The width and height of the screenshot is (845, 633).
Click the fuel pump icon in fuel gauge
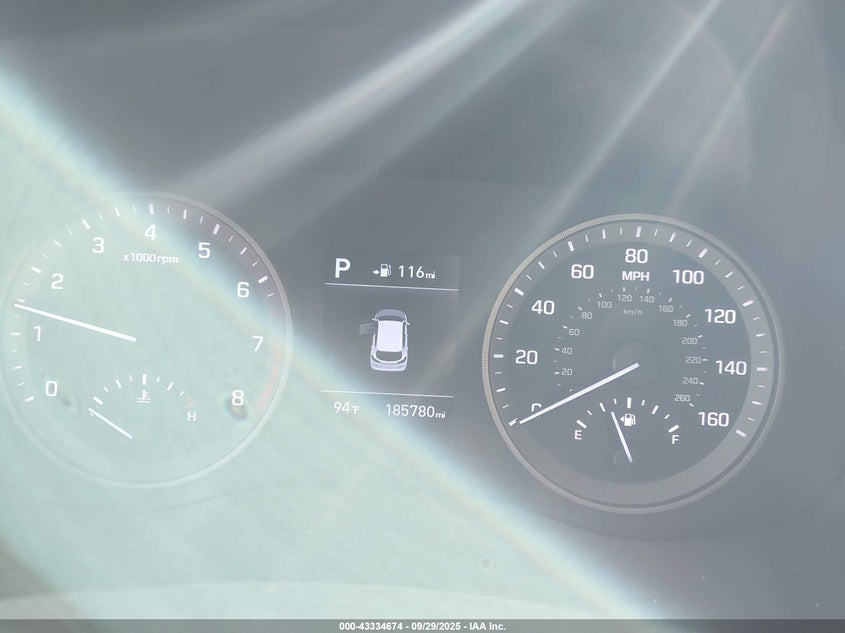pos(628,417)
